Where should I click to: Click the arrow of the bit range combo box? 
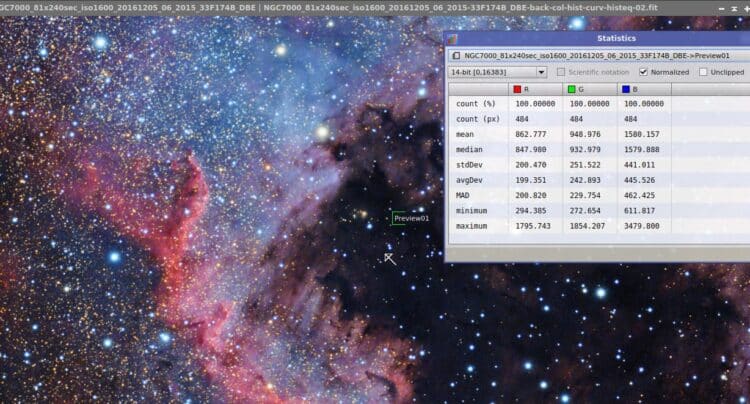click(x=541, y=72)
